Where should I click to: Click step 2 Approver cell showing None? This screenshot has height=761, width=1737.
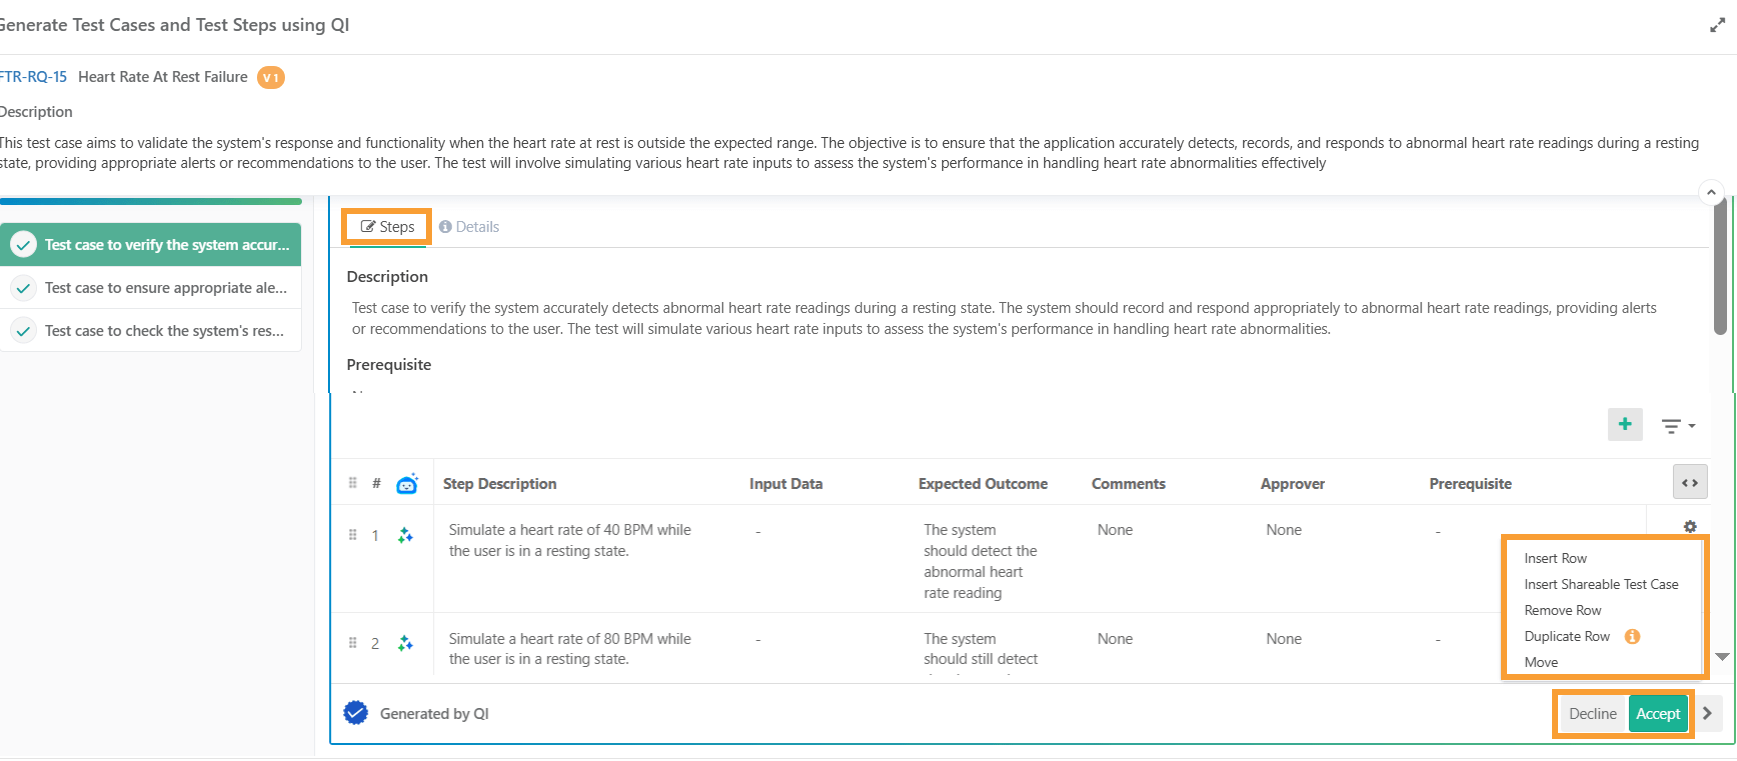(x=1284, y=639)
